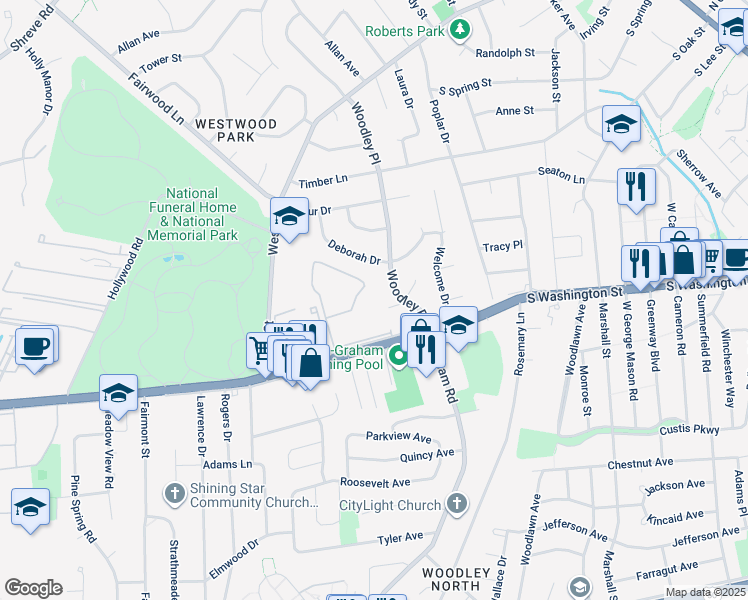Open school marker near Welcome Dr
Screen dimensions: 748x600
(458, 327)
